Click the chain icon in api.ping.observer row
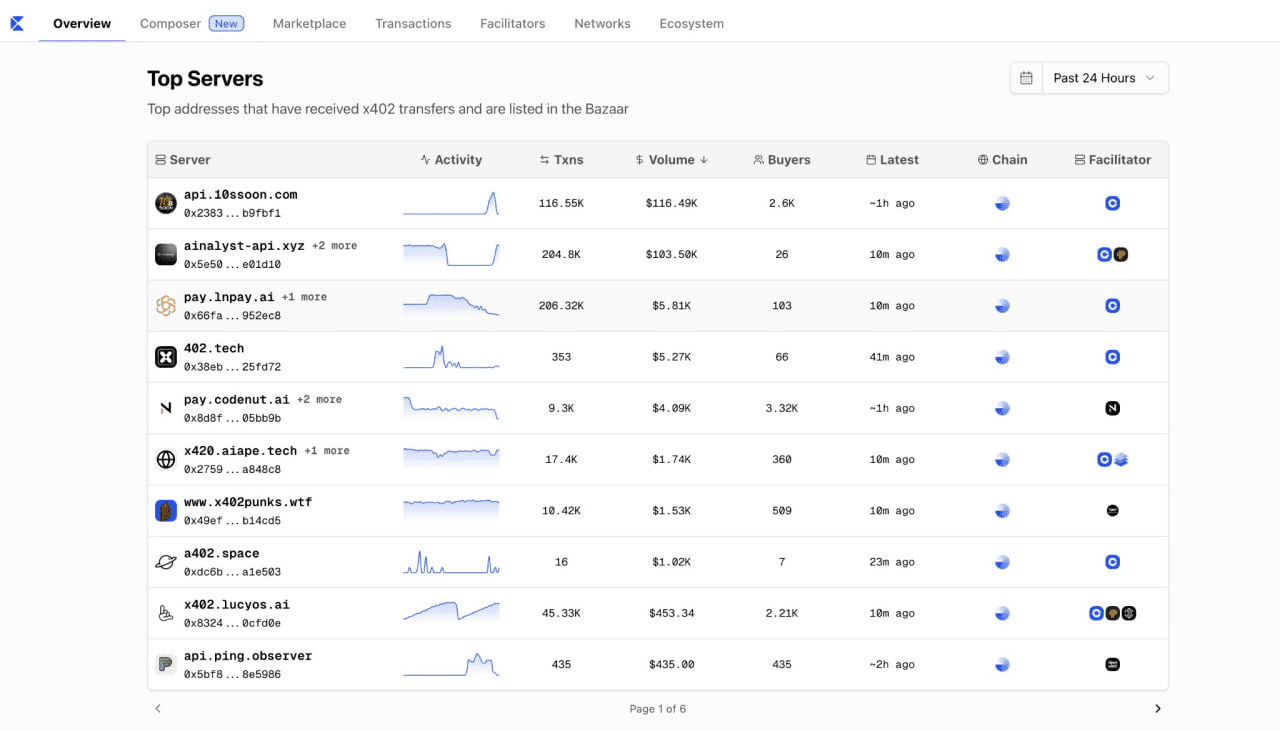The width and height of the screenshot is (1280, 731). tap(1002, 664)
